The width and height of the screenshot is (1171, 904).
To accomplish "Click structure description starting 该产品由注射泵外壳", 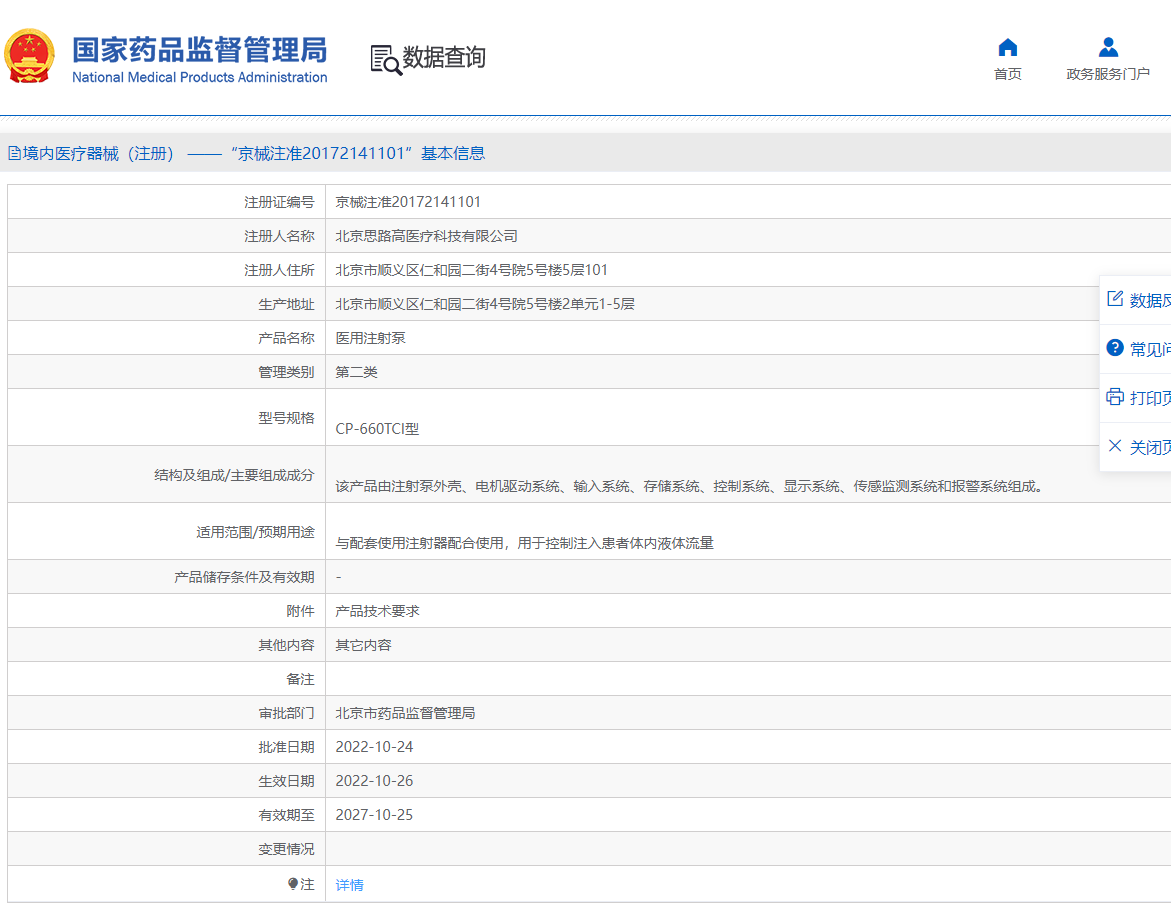I will tap(689, 486).
